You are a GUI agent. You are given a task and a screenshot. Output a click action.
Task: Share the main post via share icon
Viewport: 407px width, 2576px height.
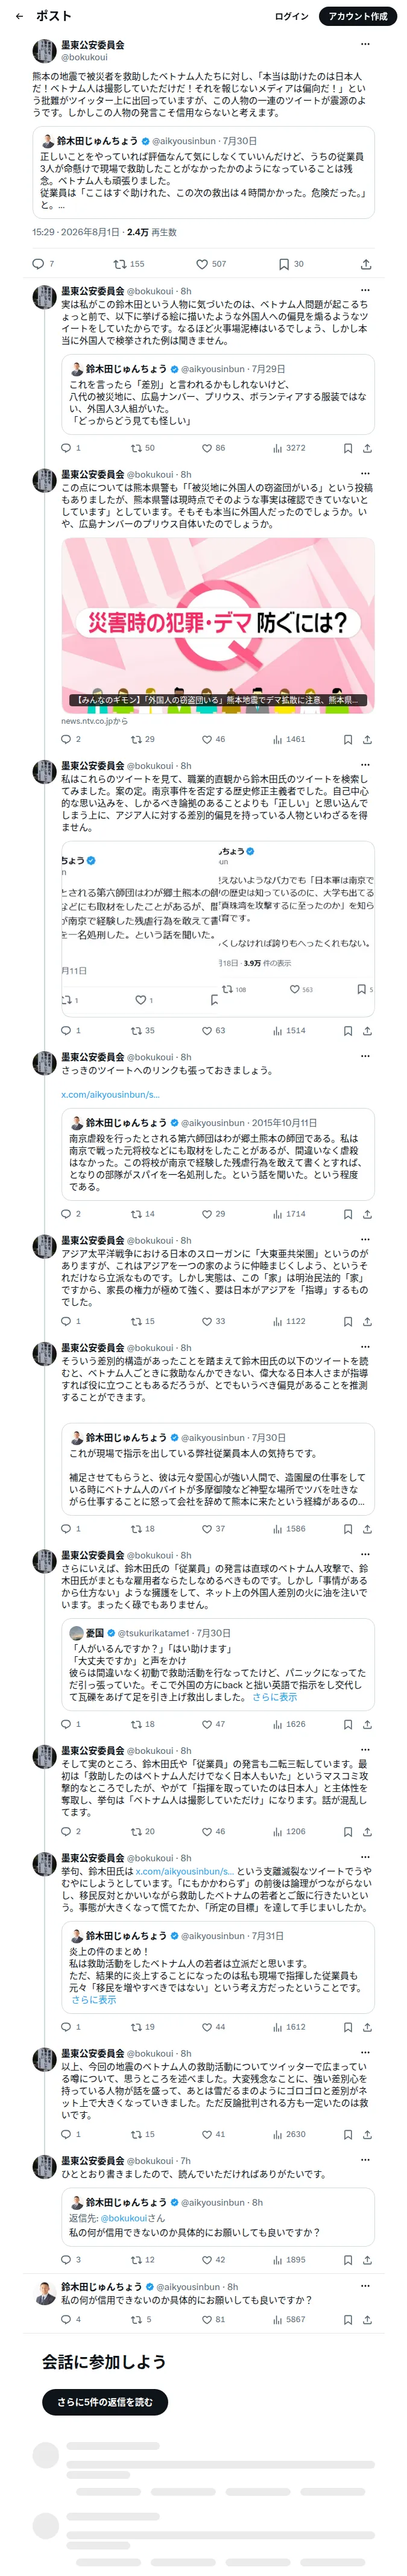(366, 264)
